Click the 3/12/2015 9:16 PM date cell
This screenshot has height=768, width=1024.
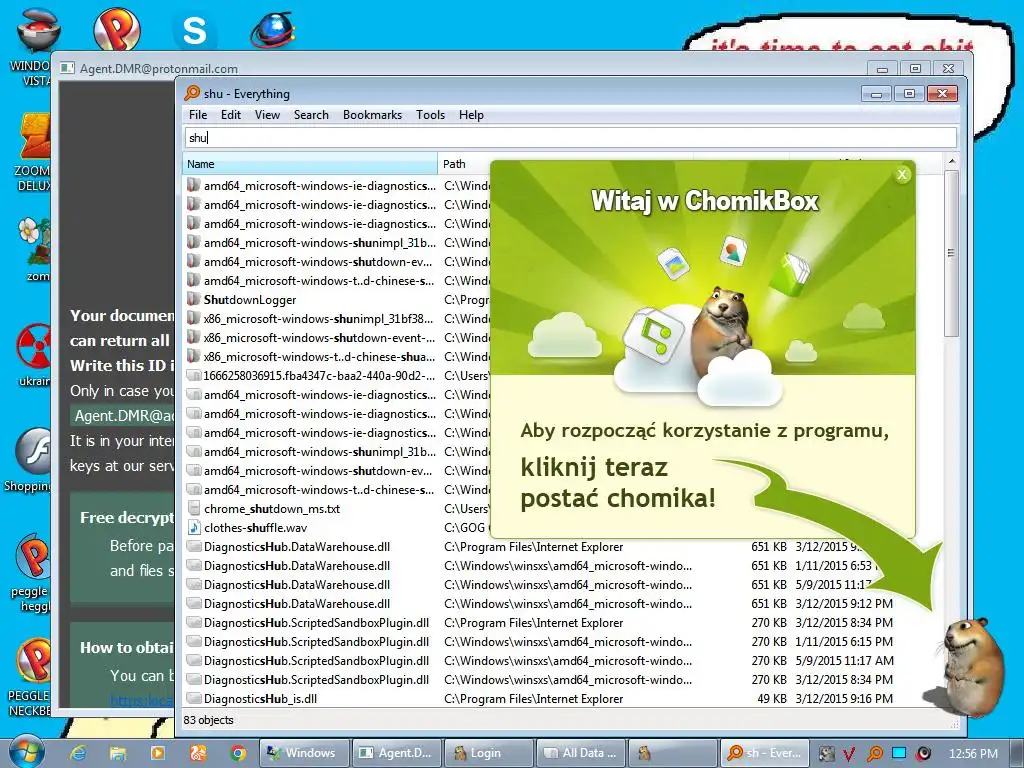(844, 699)
